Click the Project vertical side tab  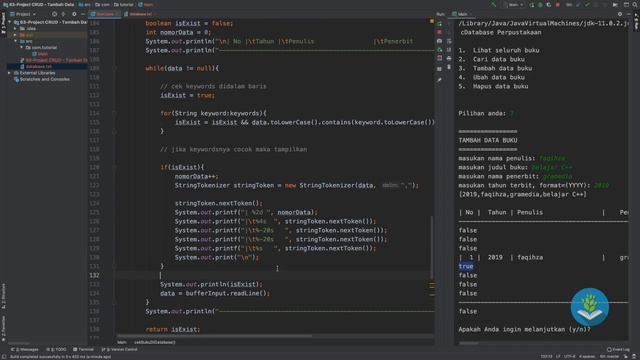point(3,24)
